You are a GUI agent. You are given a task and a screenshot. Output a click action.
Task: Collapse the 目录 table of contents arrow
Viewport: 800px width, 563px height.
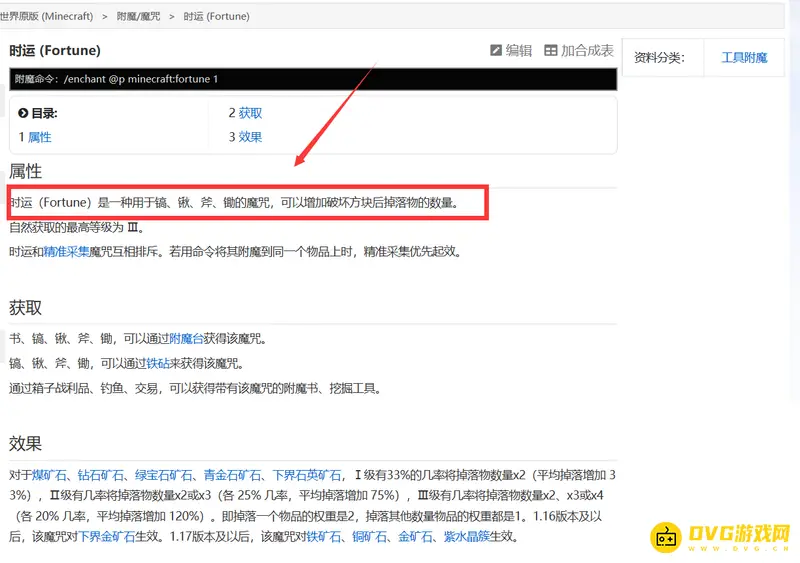click(23, 114)
